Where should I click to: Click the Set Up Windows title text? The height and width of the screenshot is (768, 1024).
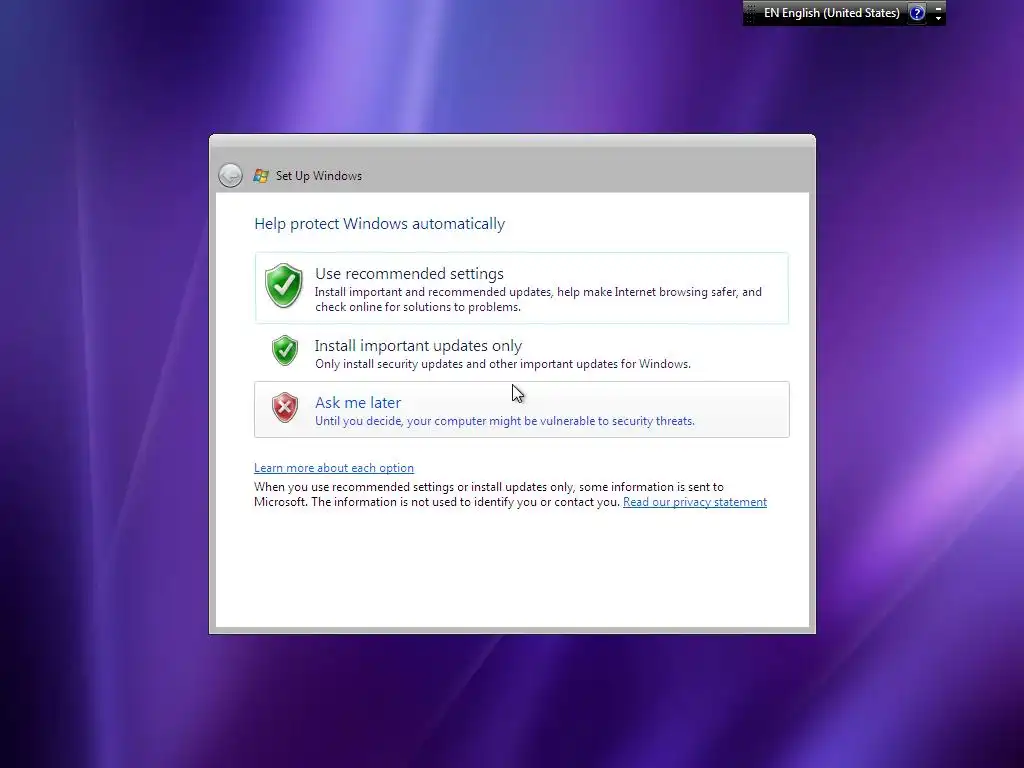click(319, 176)
